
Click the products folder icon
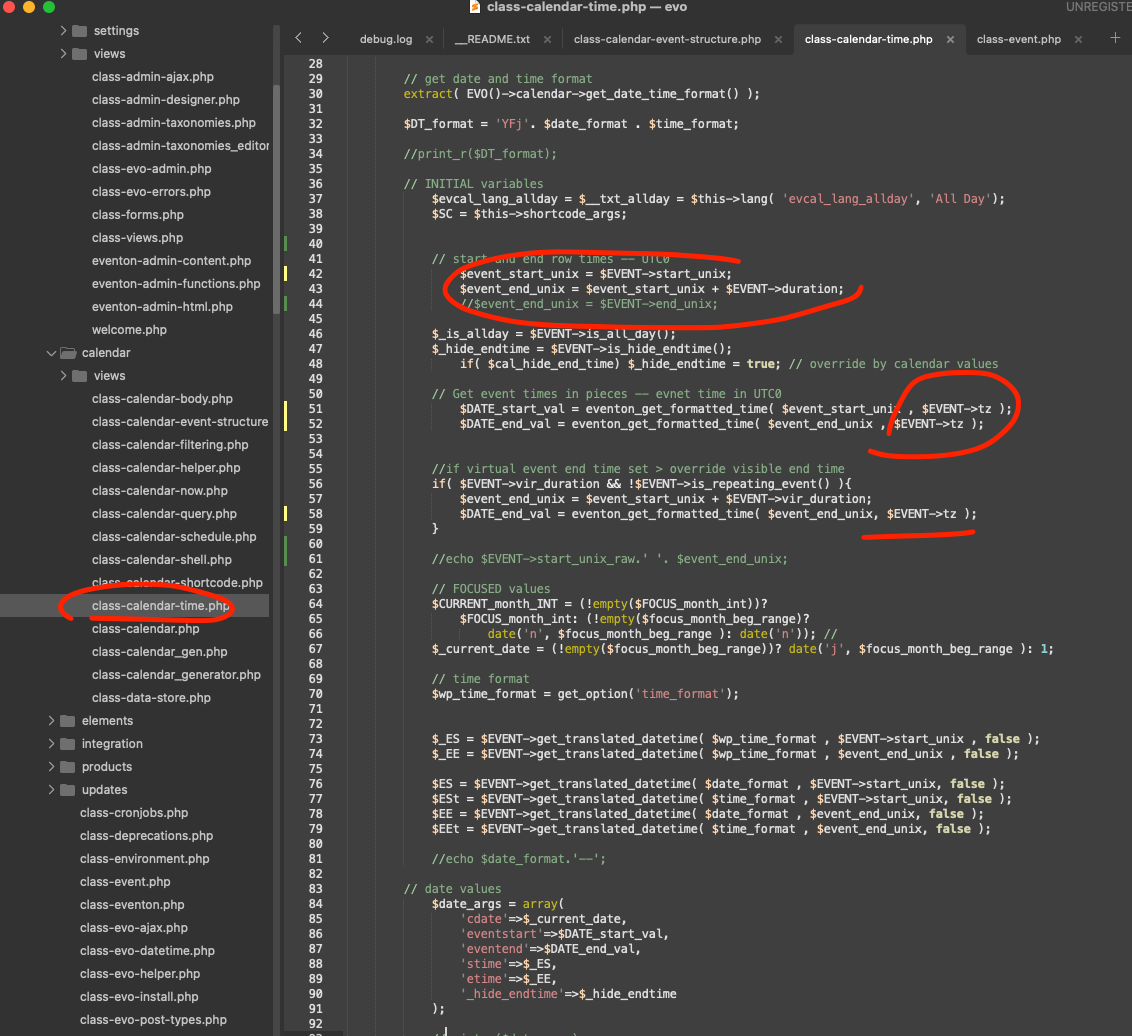point(68,767)
